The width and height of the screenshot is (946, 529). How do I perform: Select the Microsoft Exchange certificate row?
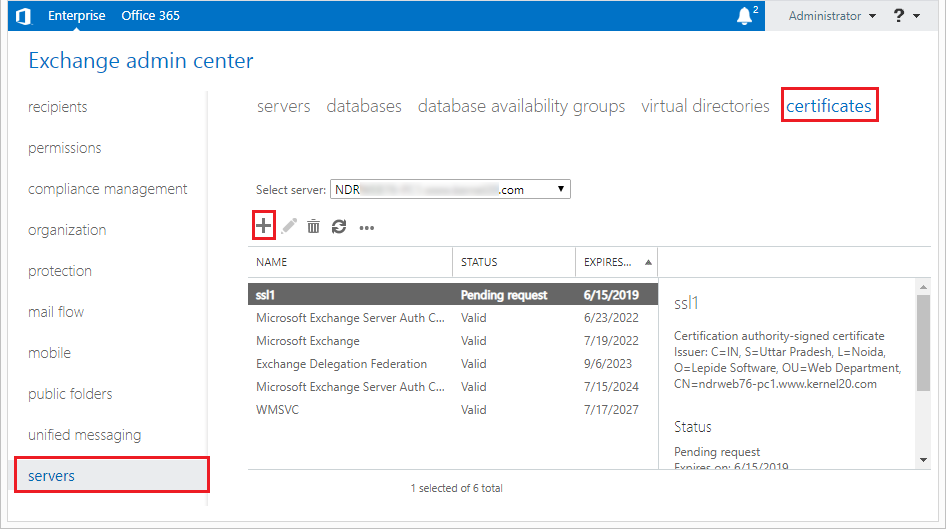tap(452, 341)
